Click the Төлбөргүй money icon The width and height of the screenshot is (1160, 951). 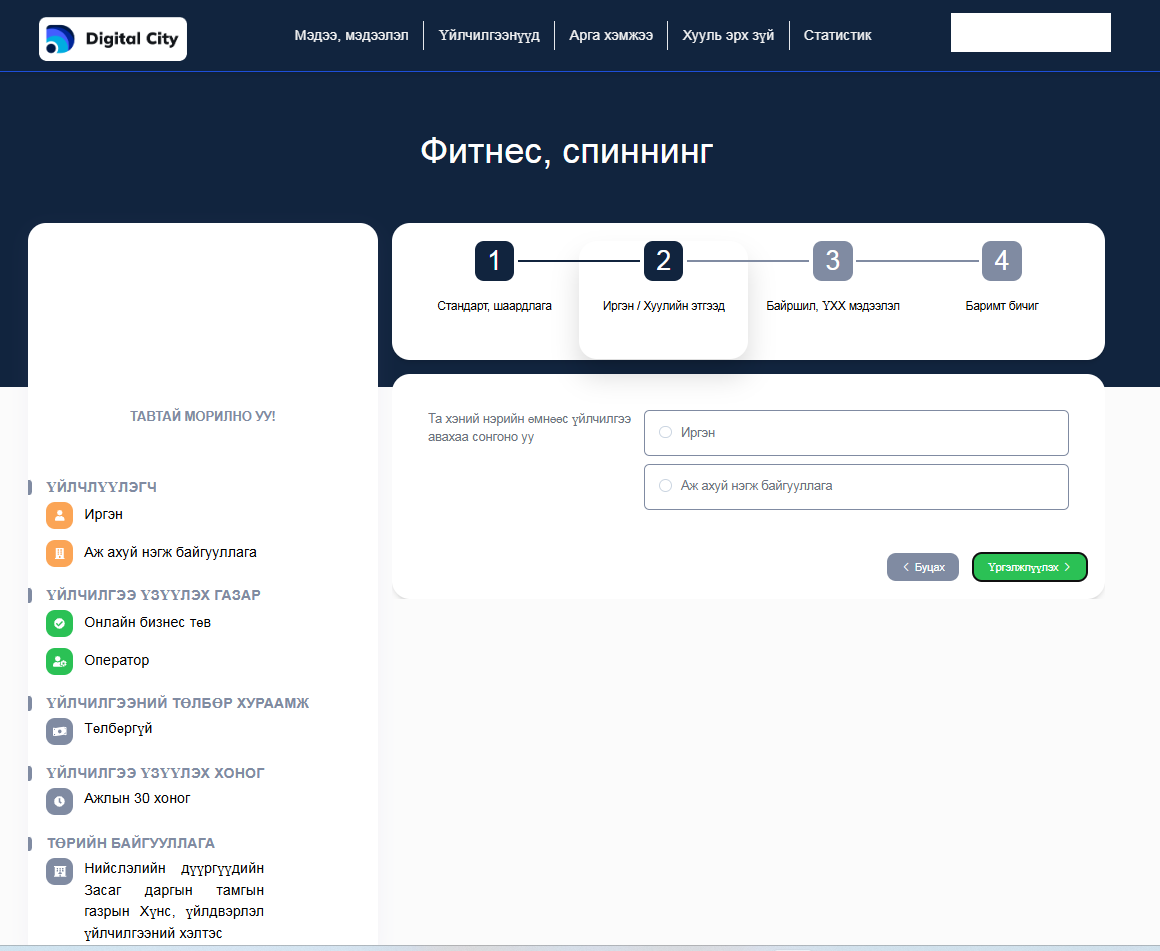point(60,731)
